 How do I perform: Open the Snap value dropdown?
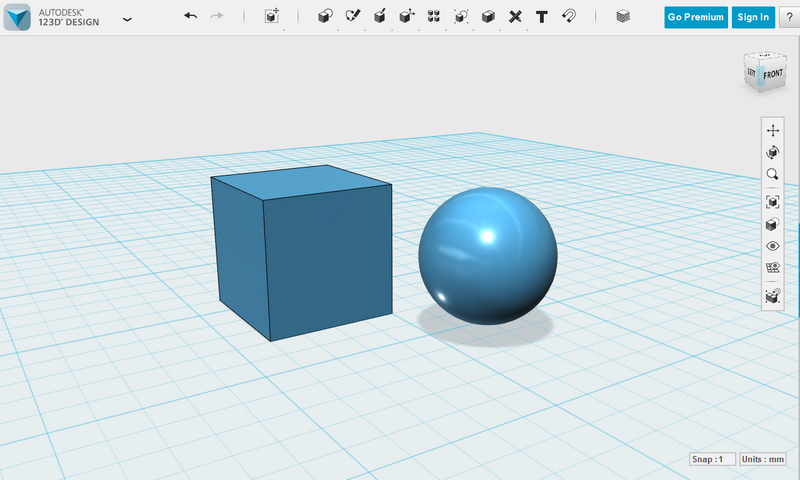point(707,459)
